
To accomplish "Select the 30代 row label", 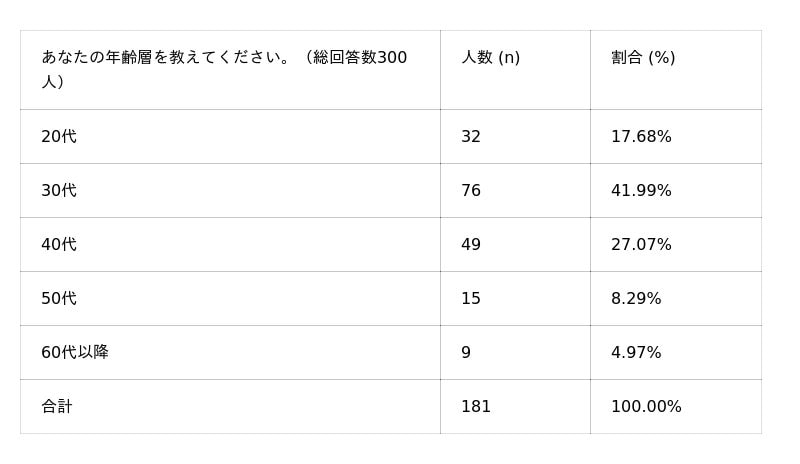I will 59,191.
